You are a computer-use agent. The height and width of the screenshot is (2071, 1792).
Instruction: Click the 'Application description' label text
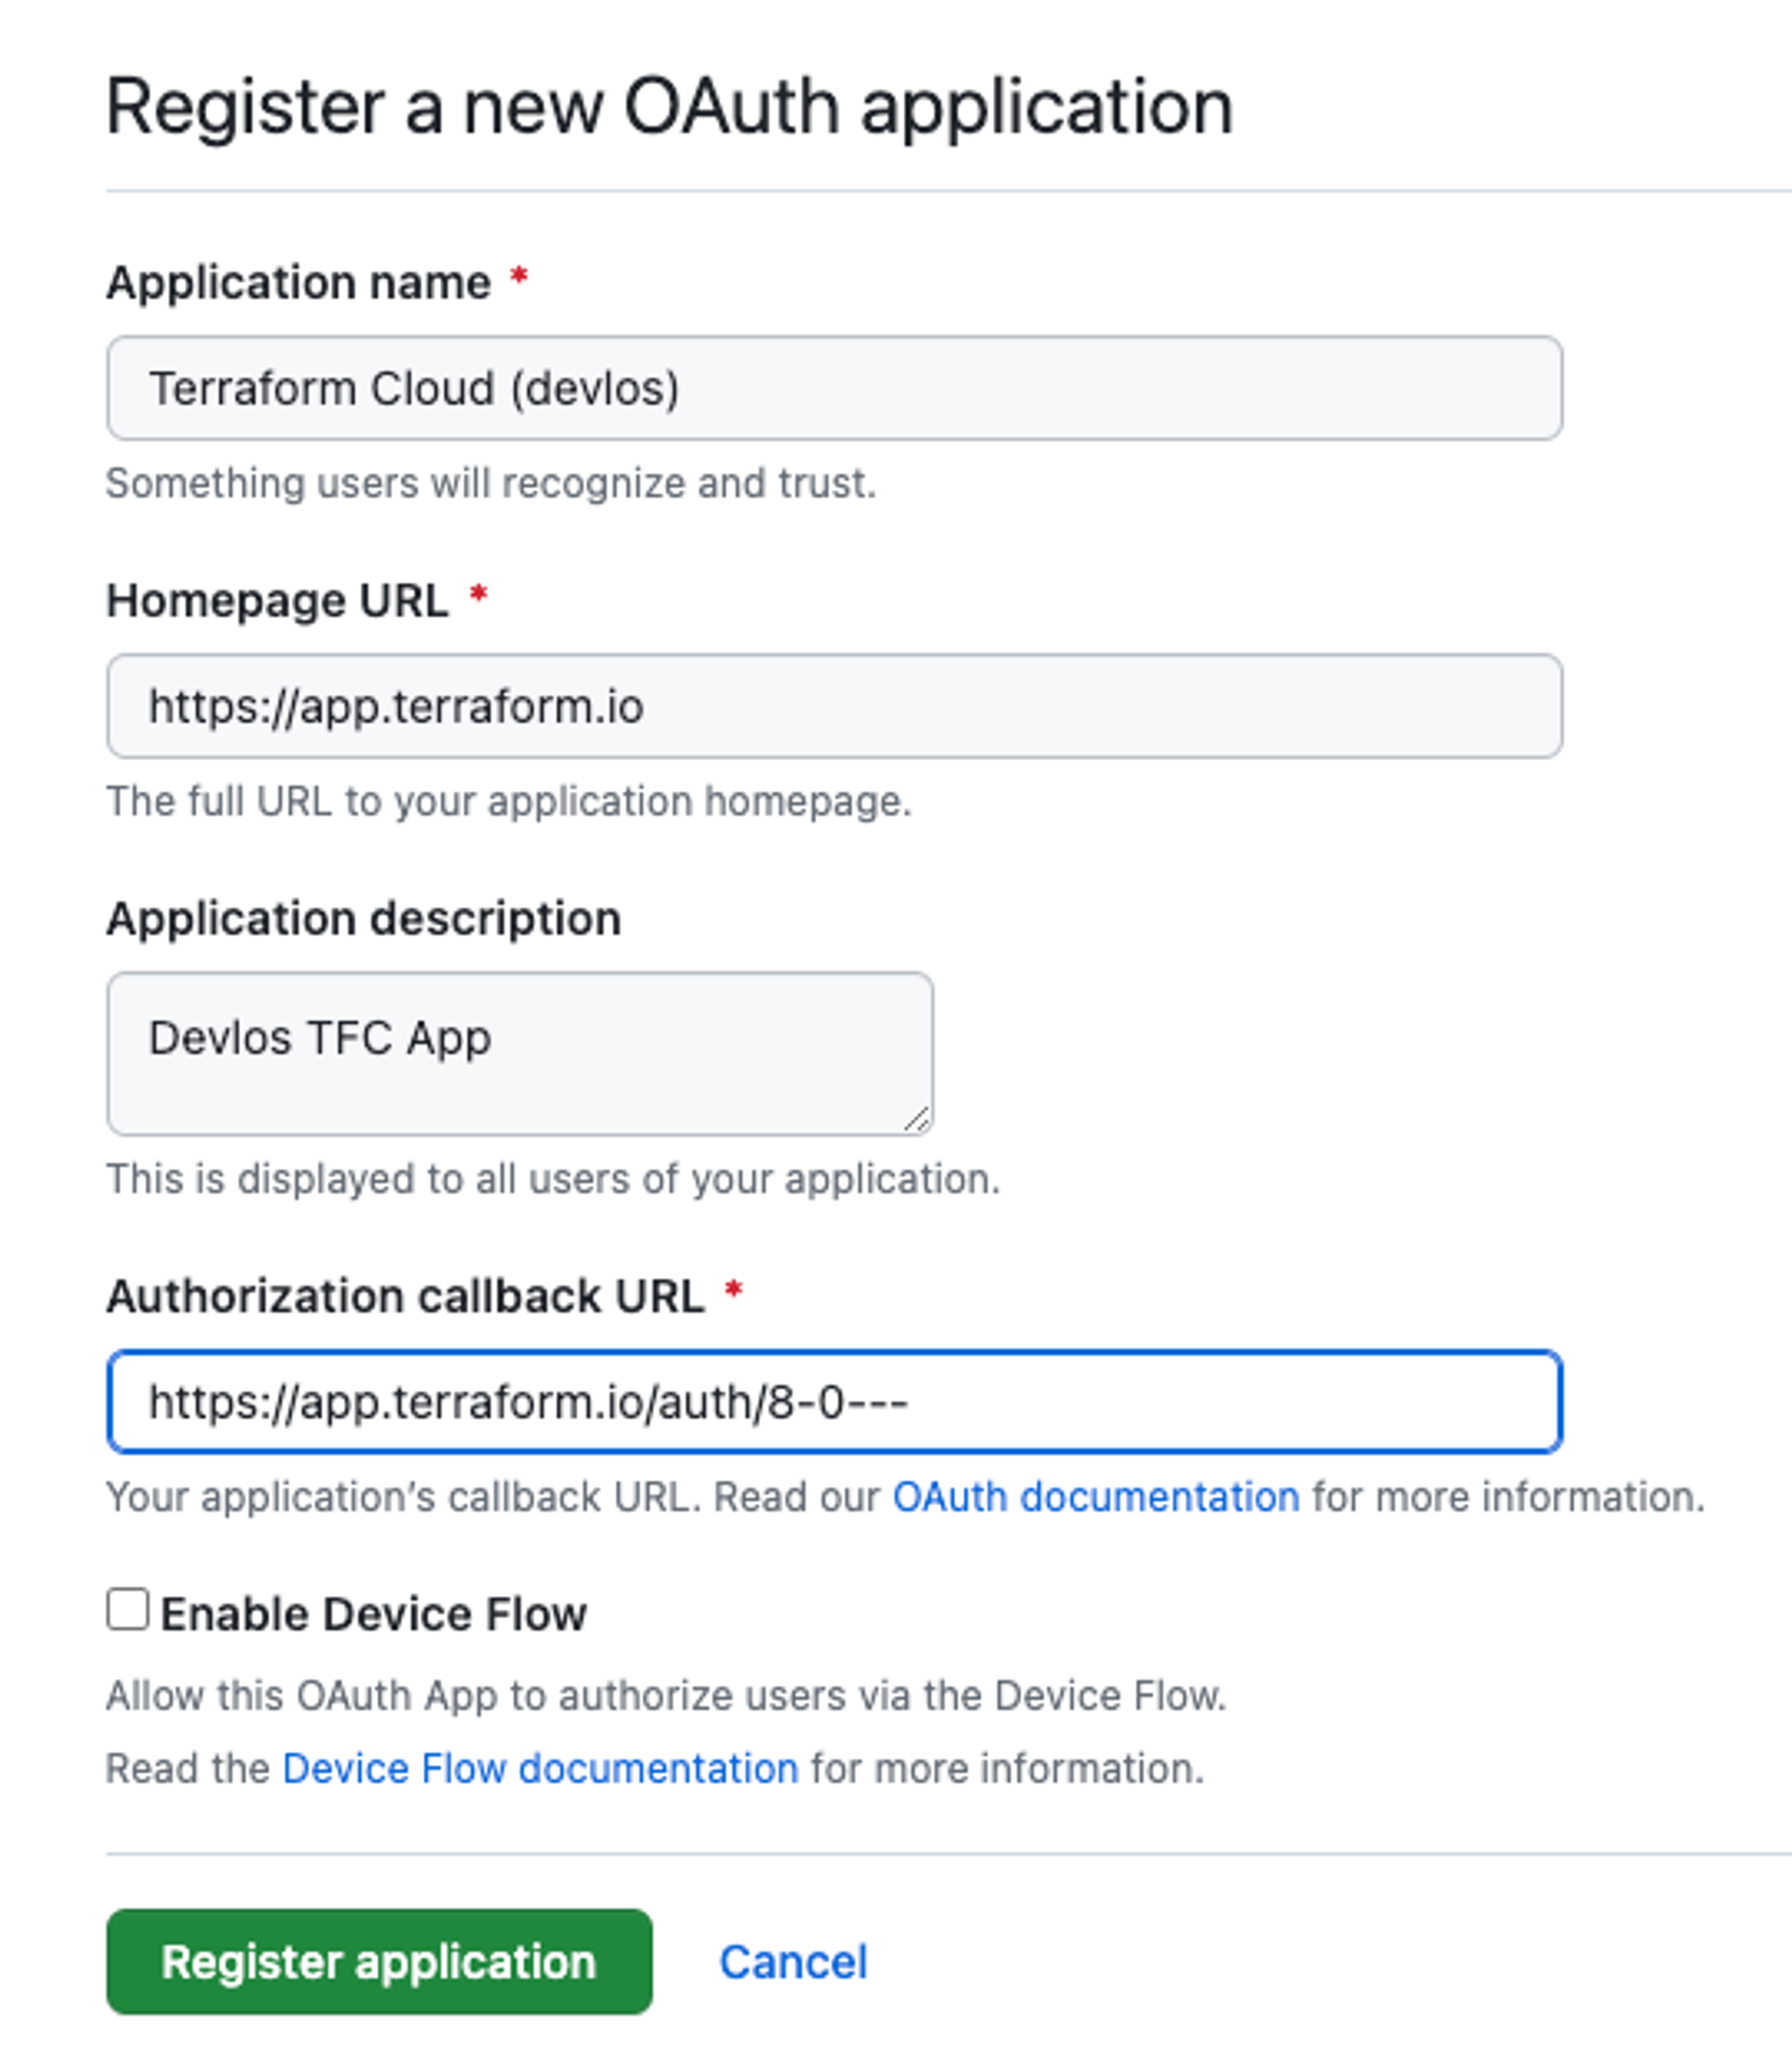tap(363, 918)
